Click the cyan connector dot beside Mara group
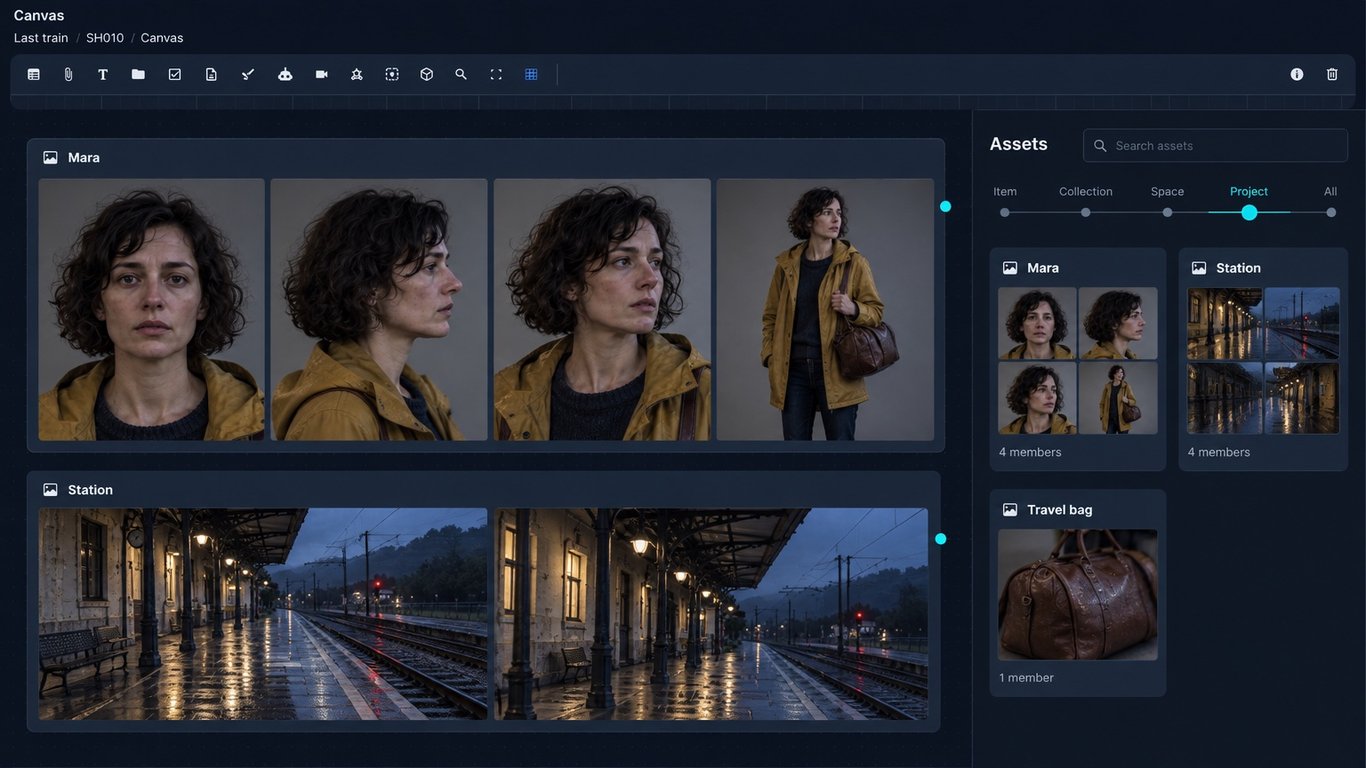Viewport: 1366px width, 768px height. [945, 206]
